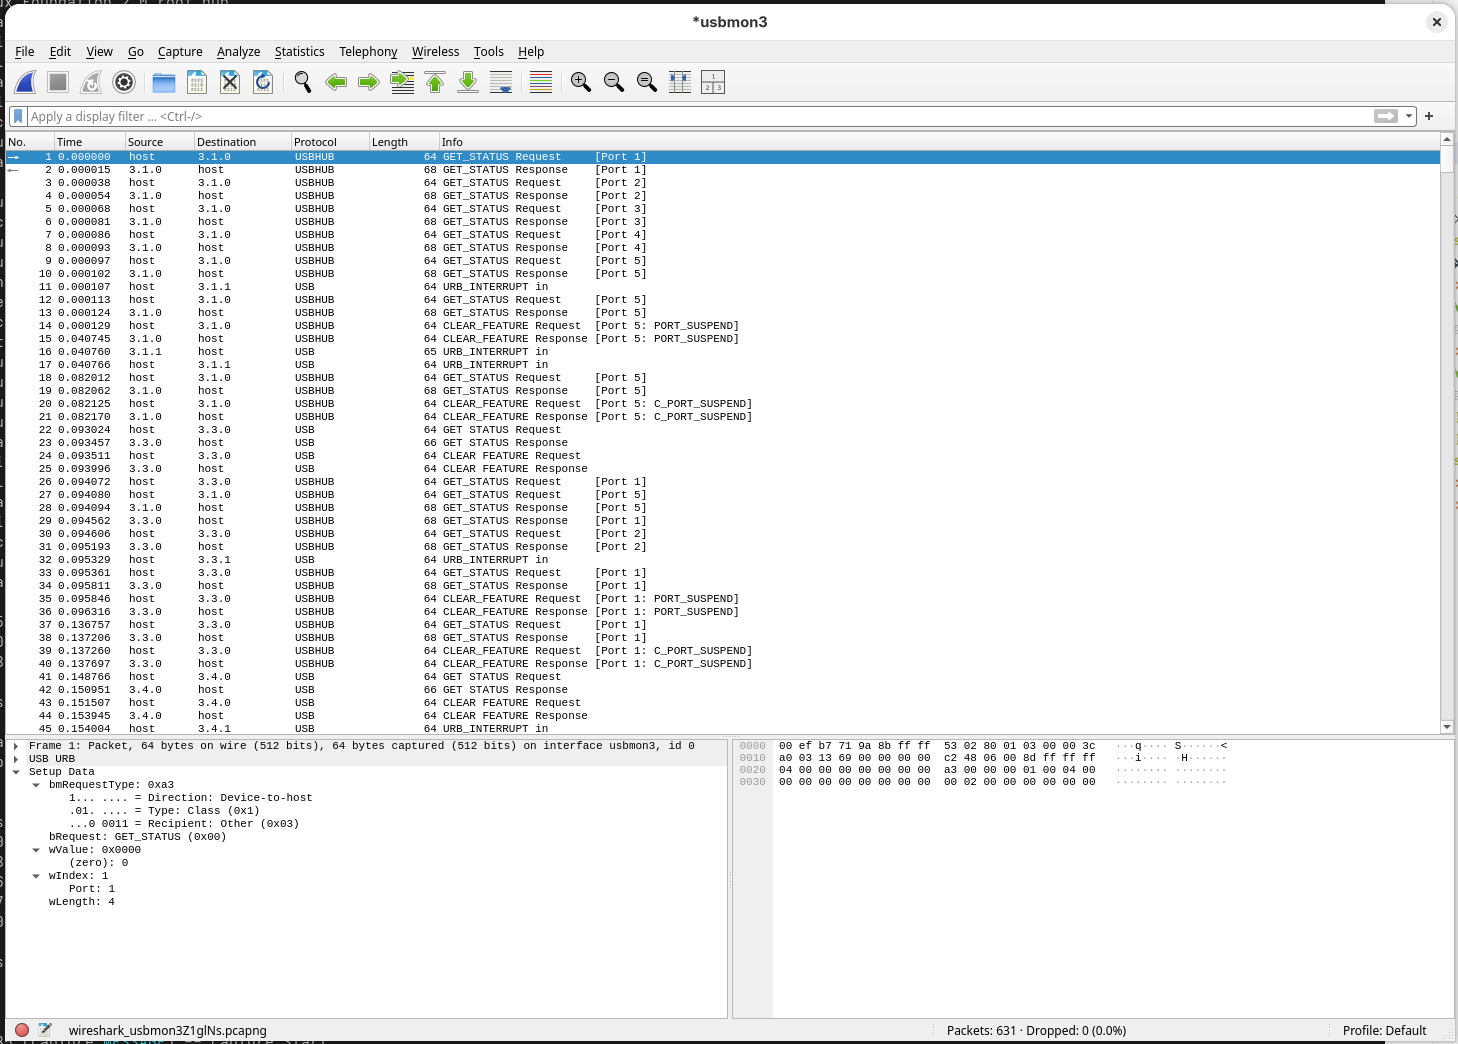
Task: Select packet 15 CLEAR_FEATURE Response
Action: click(400, 338)
